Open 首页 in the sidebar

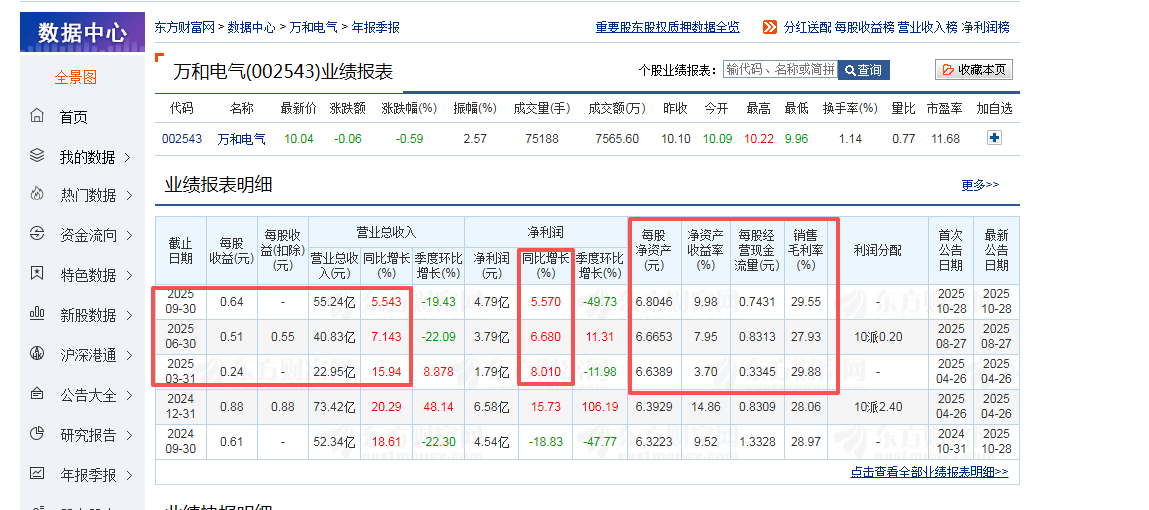73,117
